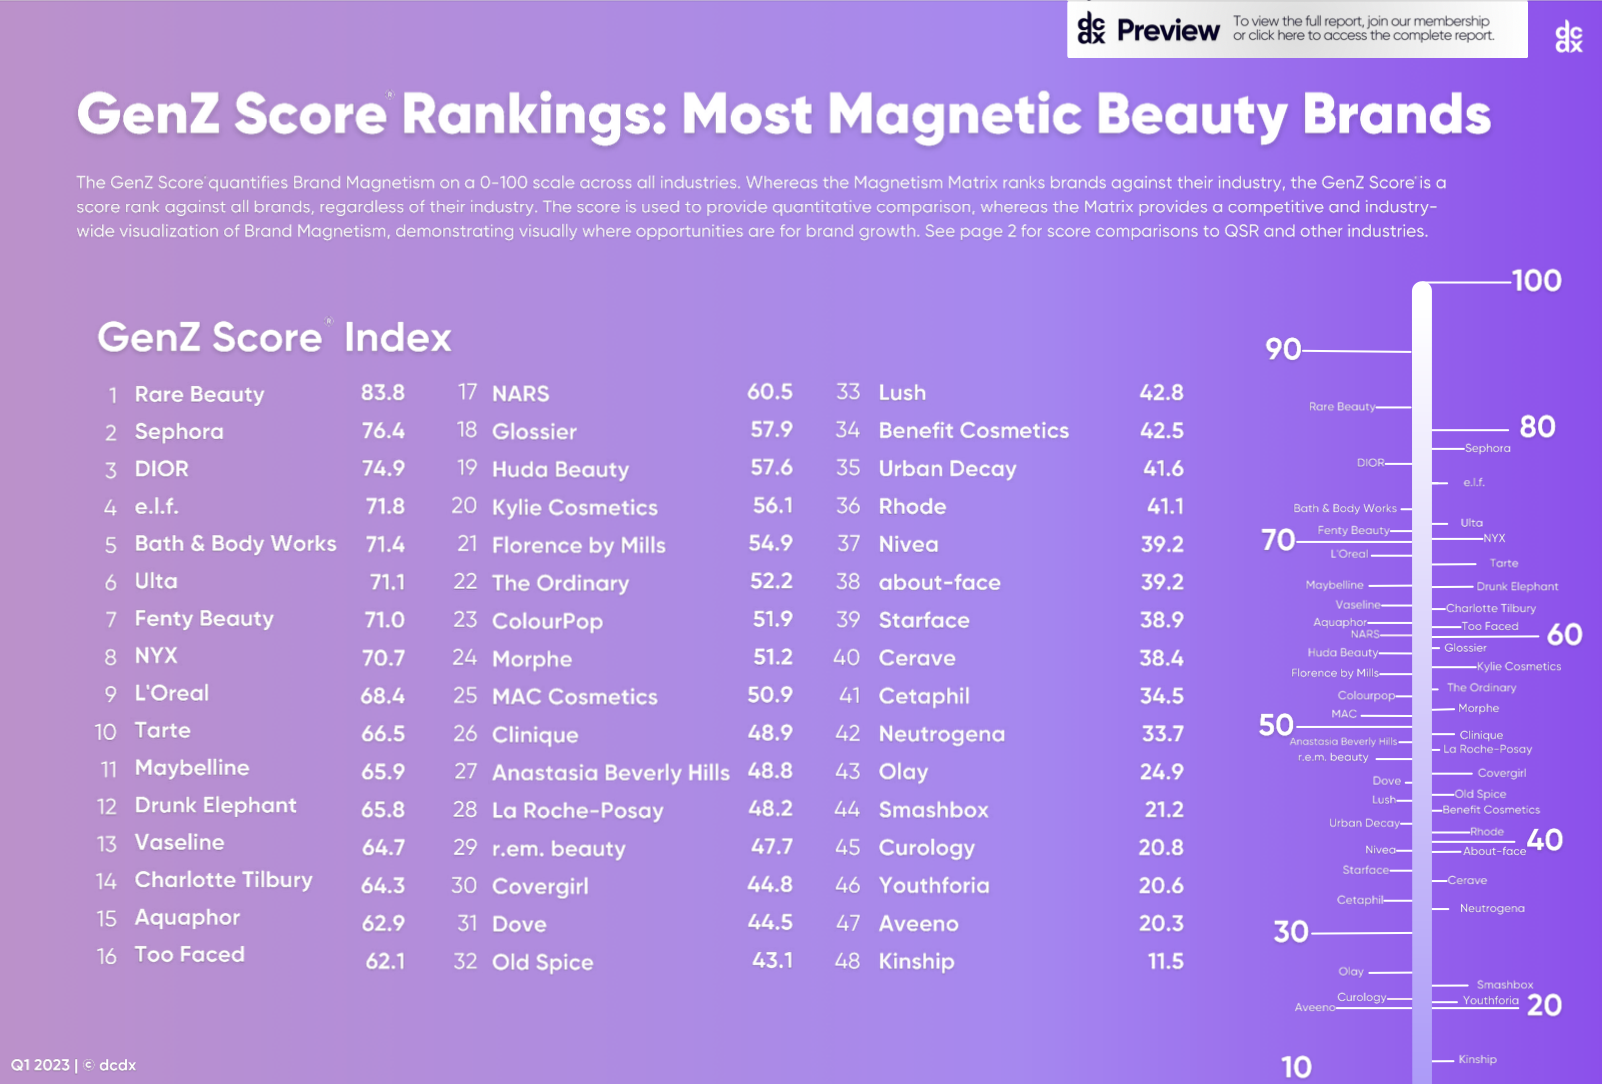Click the 54.9 score for Florence by Mills
The height and width of the screenshot is (1084, 1602).
(x=771, y=543)
